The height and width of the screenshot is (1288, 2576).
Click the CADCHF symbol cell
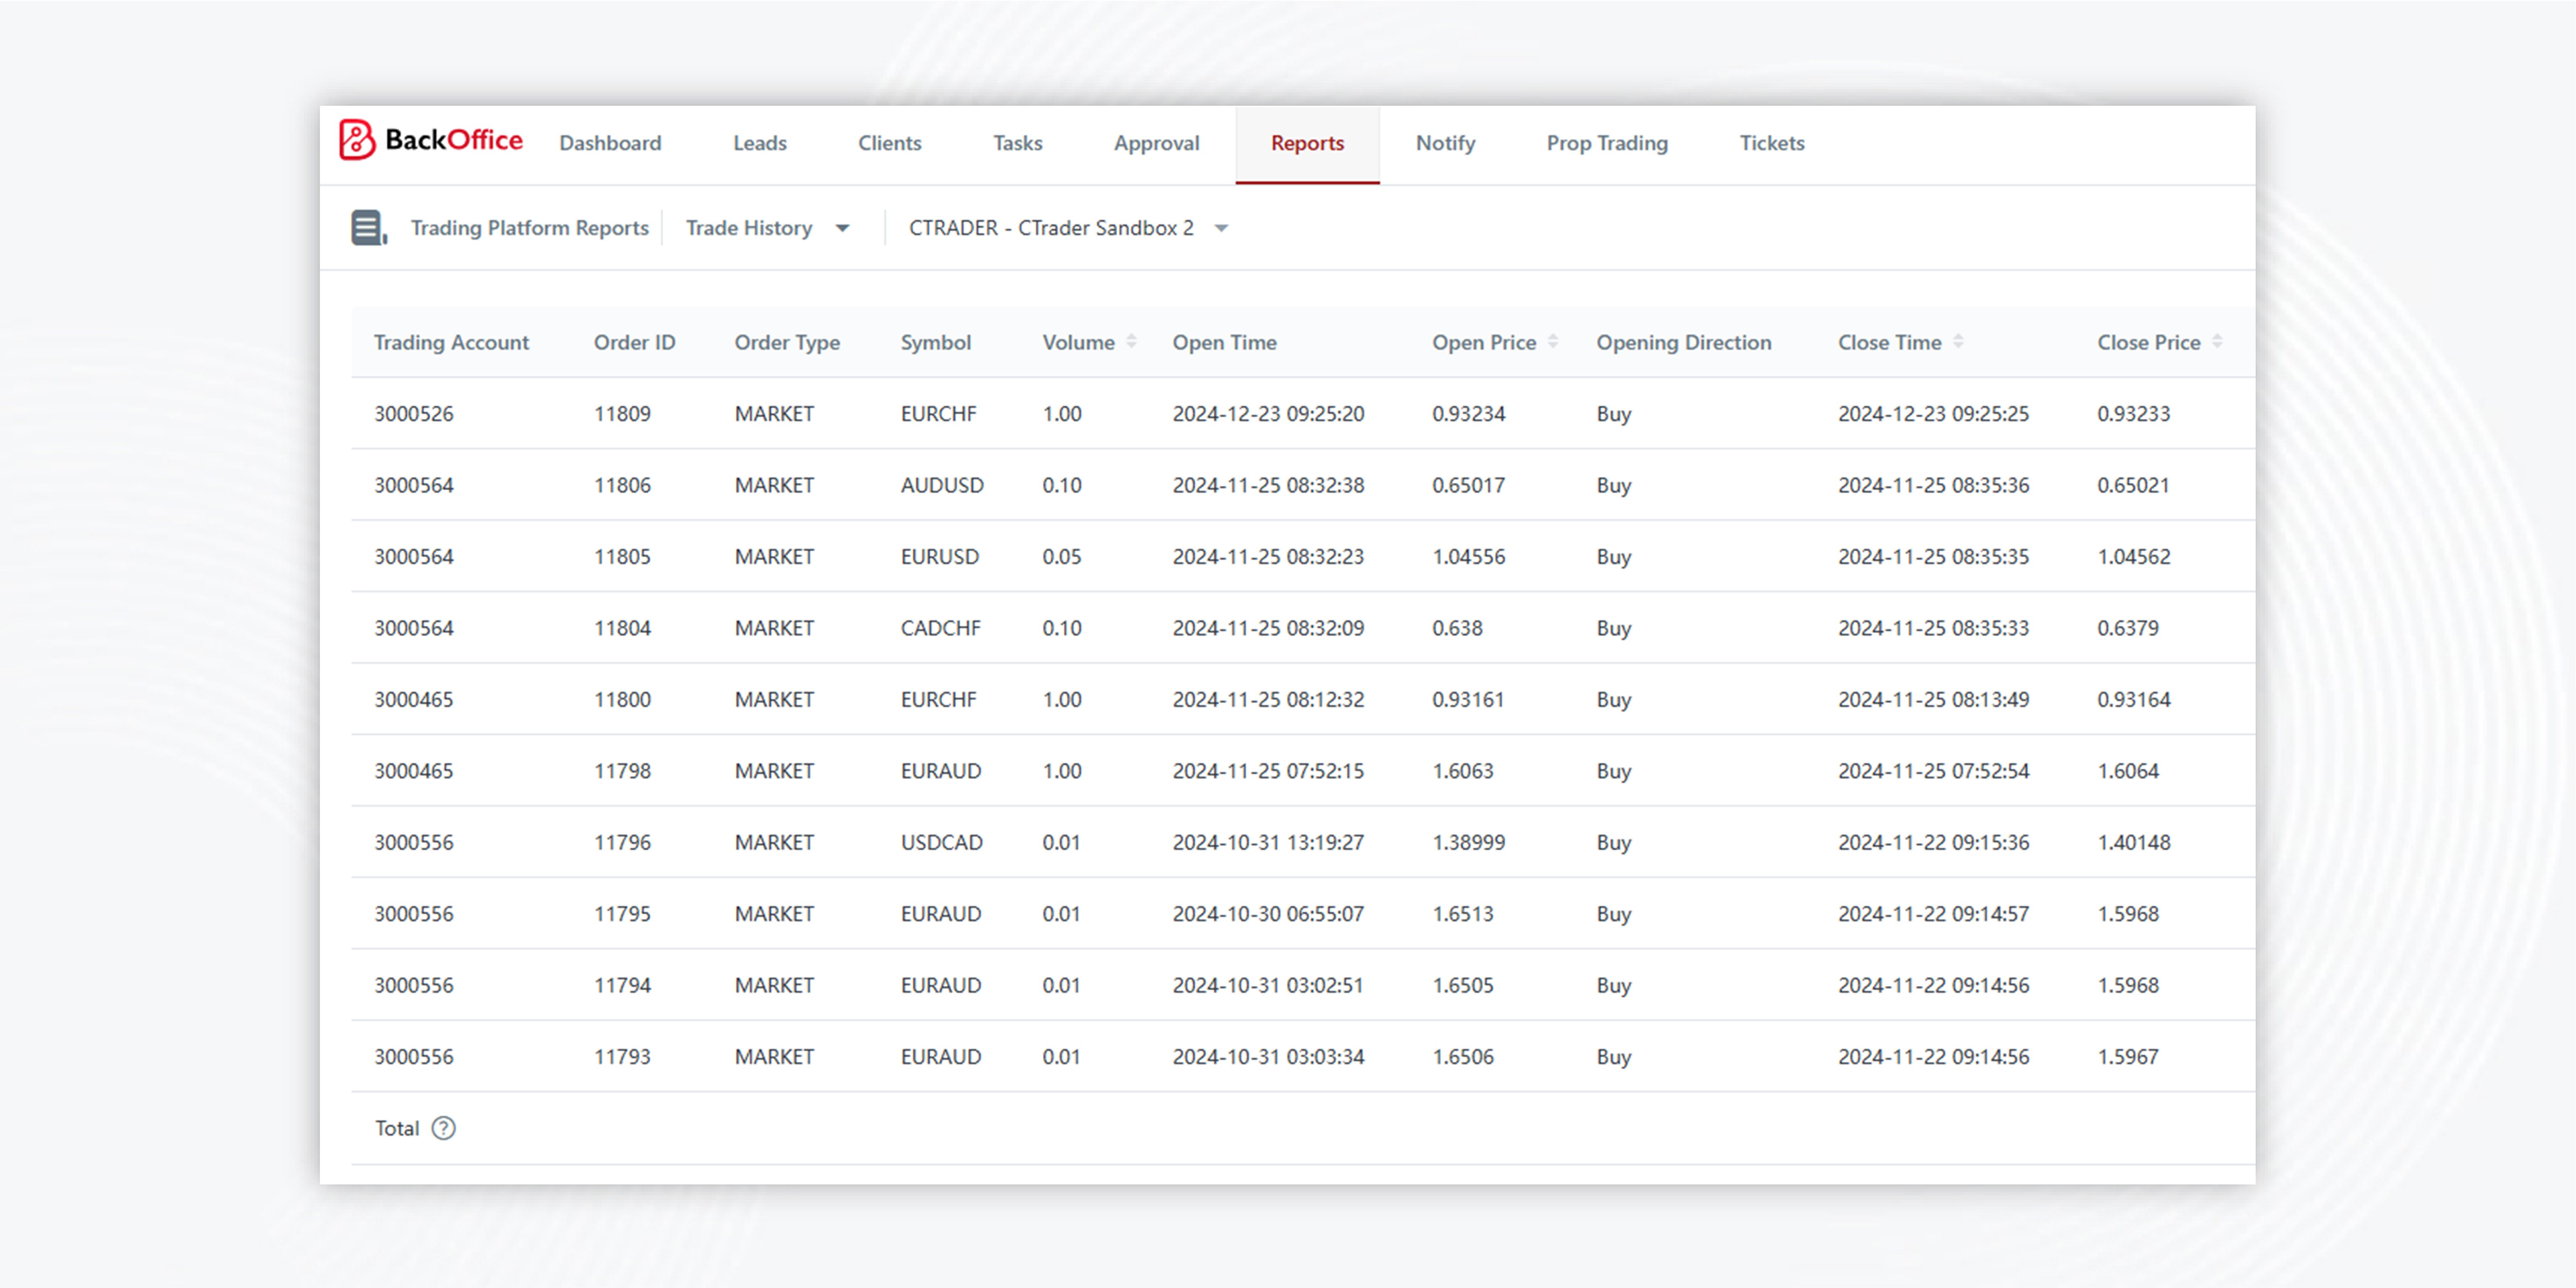(x=940, y=628)
